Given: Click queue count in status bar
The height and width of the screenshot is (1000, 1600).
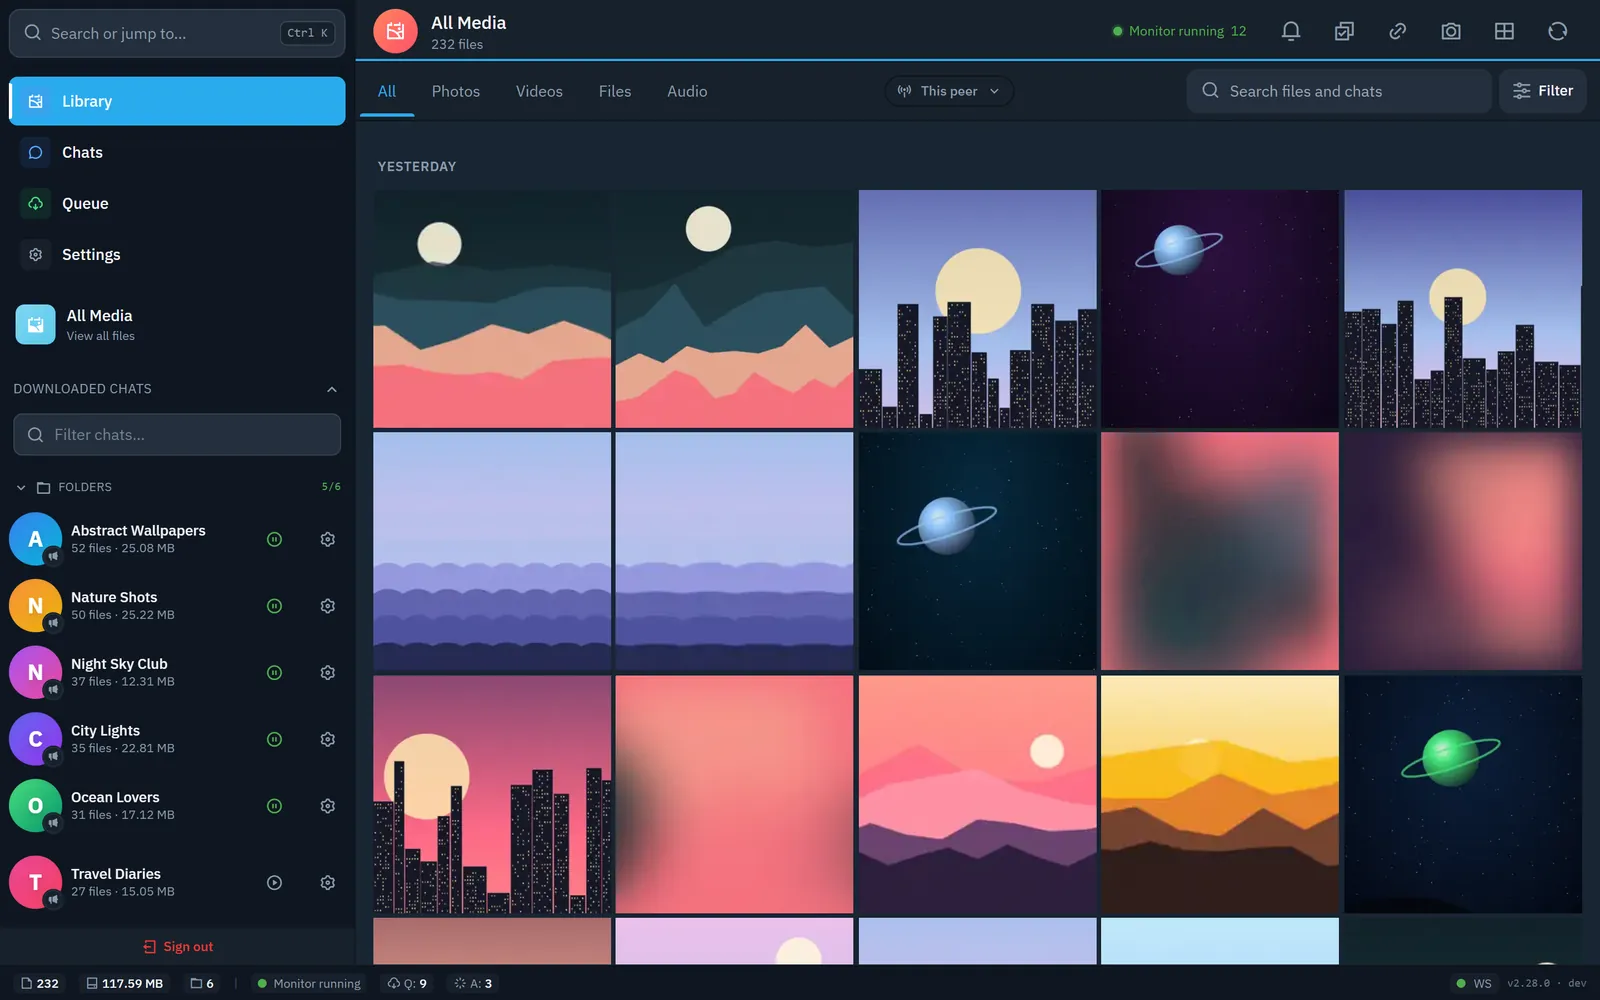Looking at the screenshot, I should [x=407, y=984].
